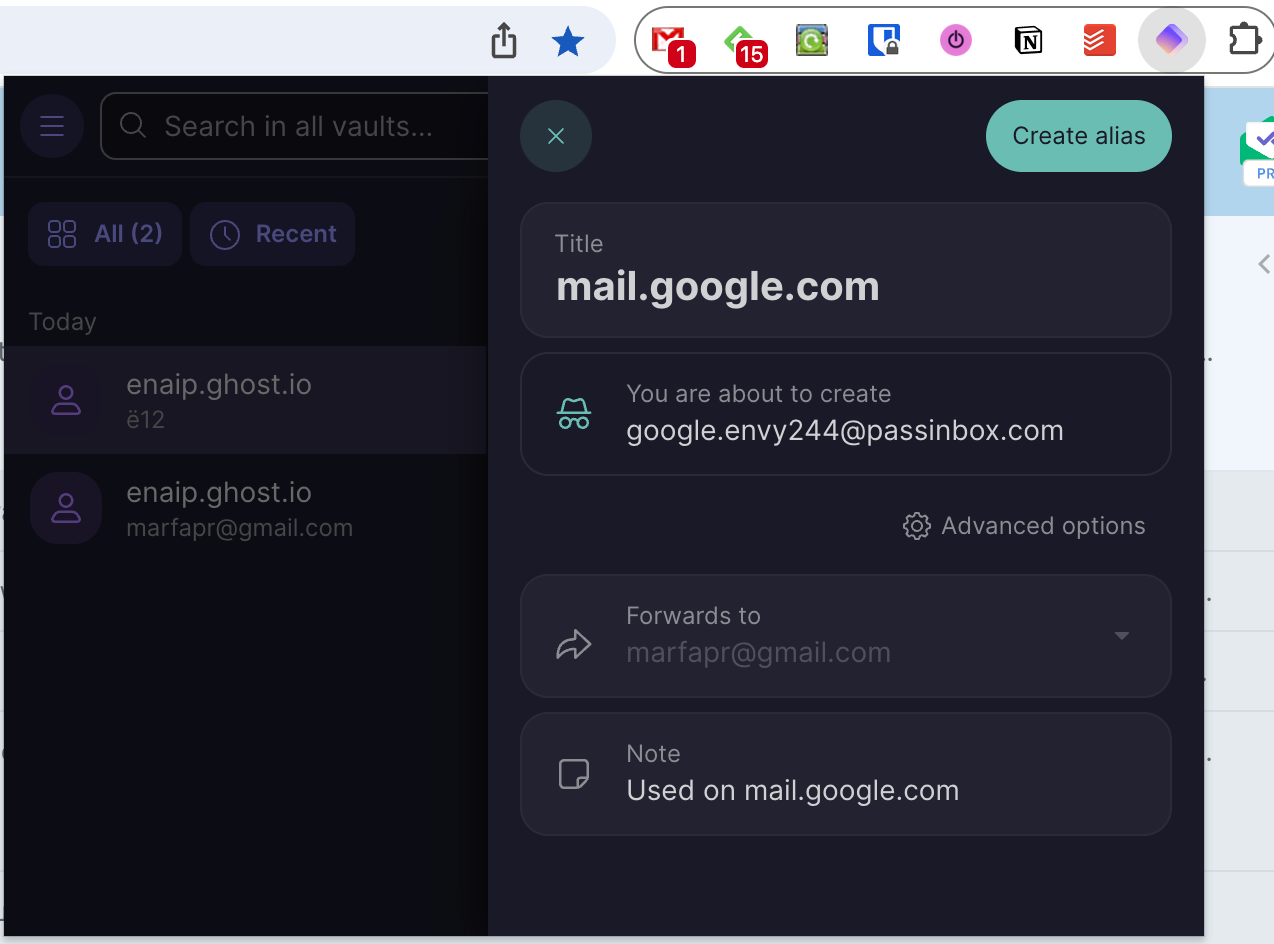Select the All (2) filter
Image resolution: width=1274 pixels, height=944 pixels.
pyautogui.click(x=105, y=234)
